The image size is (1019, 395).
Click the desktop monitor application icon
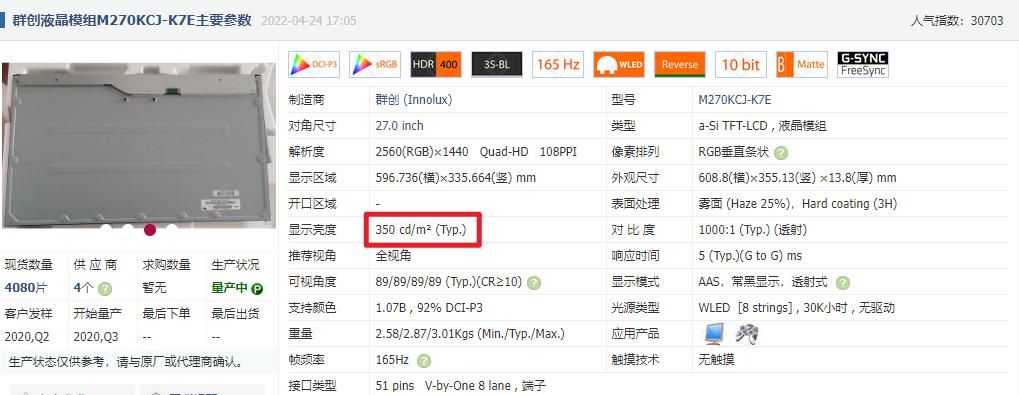[x=714, y=334]
